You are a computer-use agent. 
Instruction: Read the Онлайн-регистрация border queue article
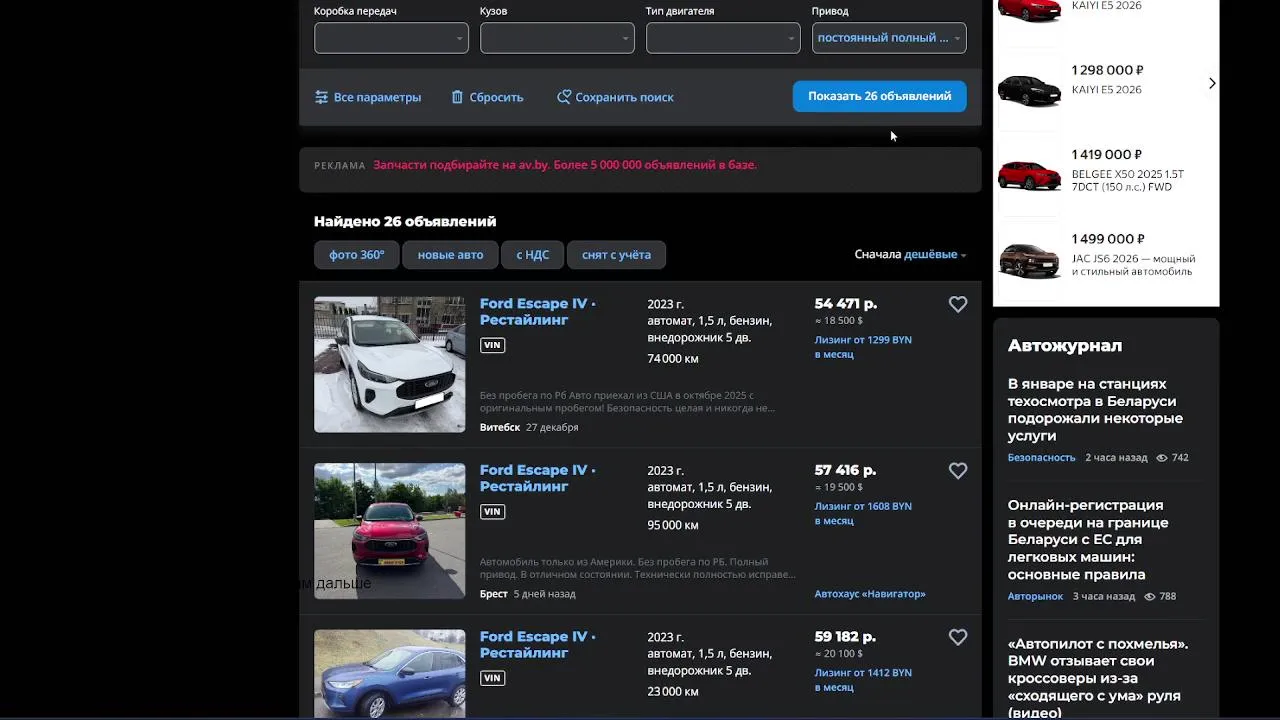[1088, 540]
